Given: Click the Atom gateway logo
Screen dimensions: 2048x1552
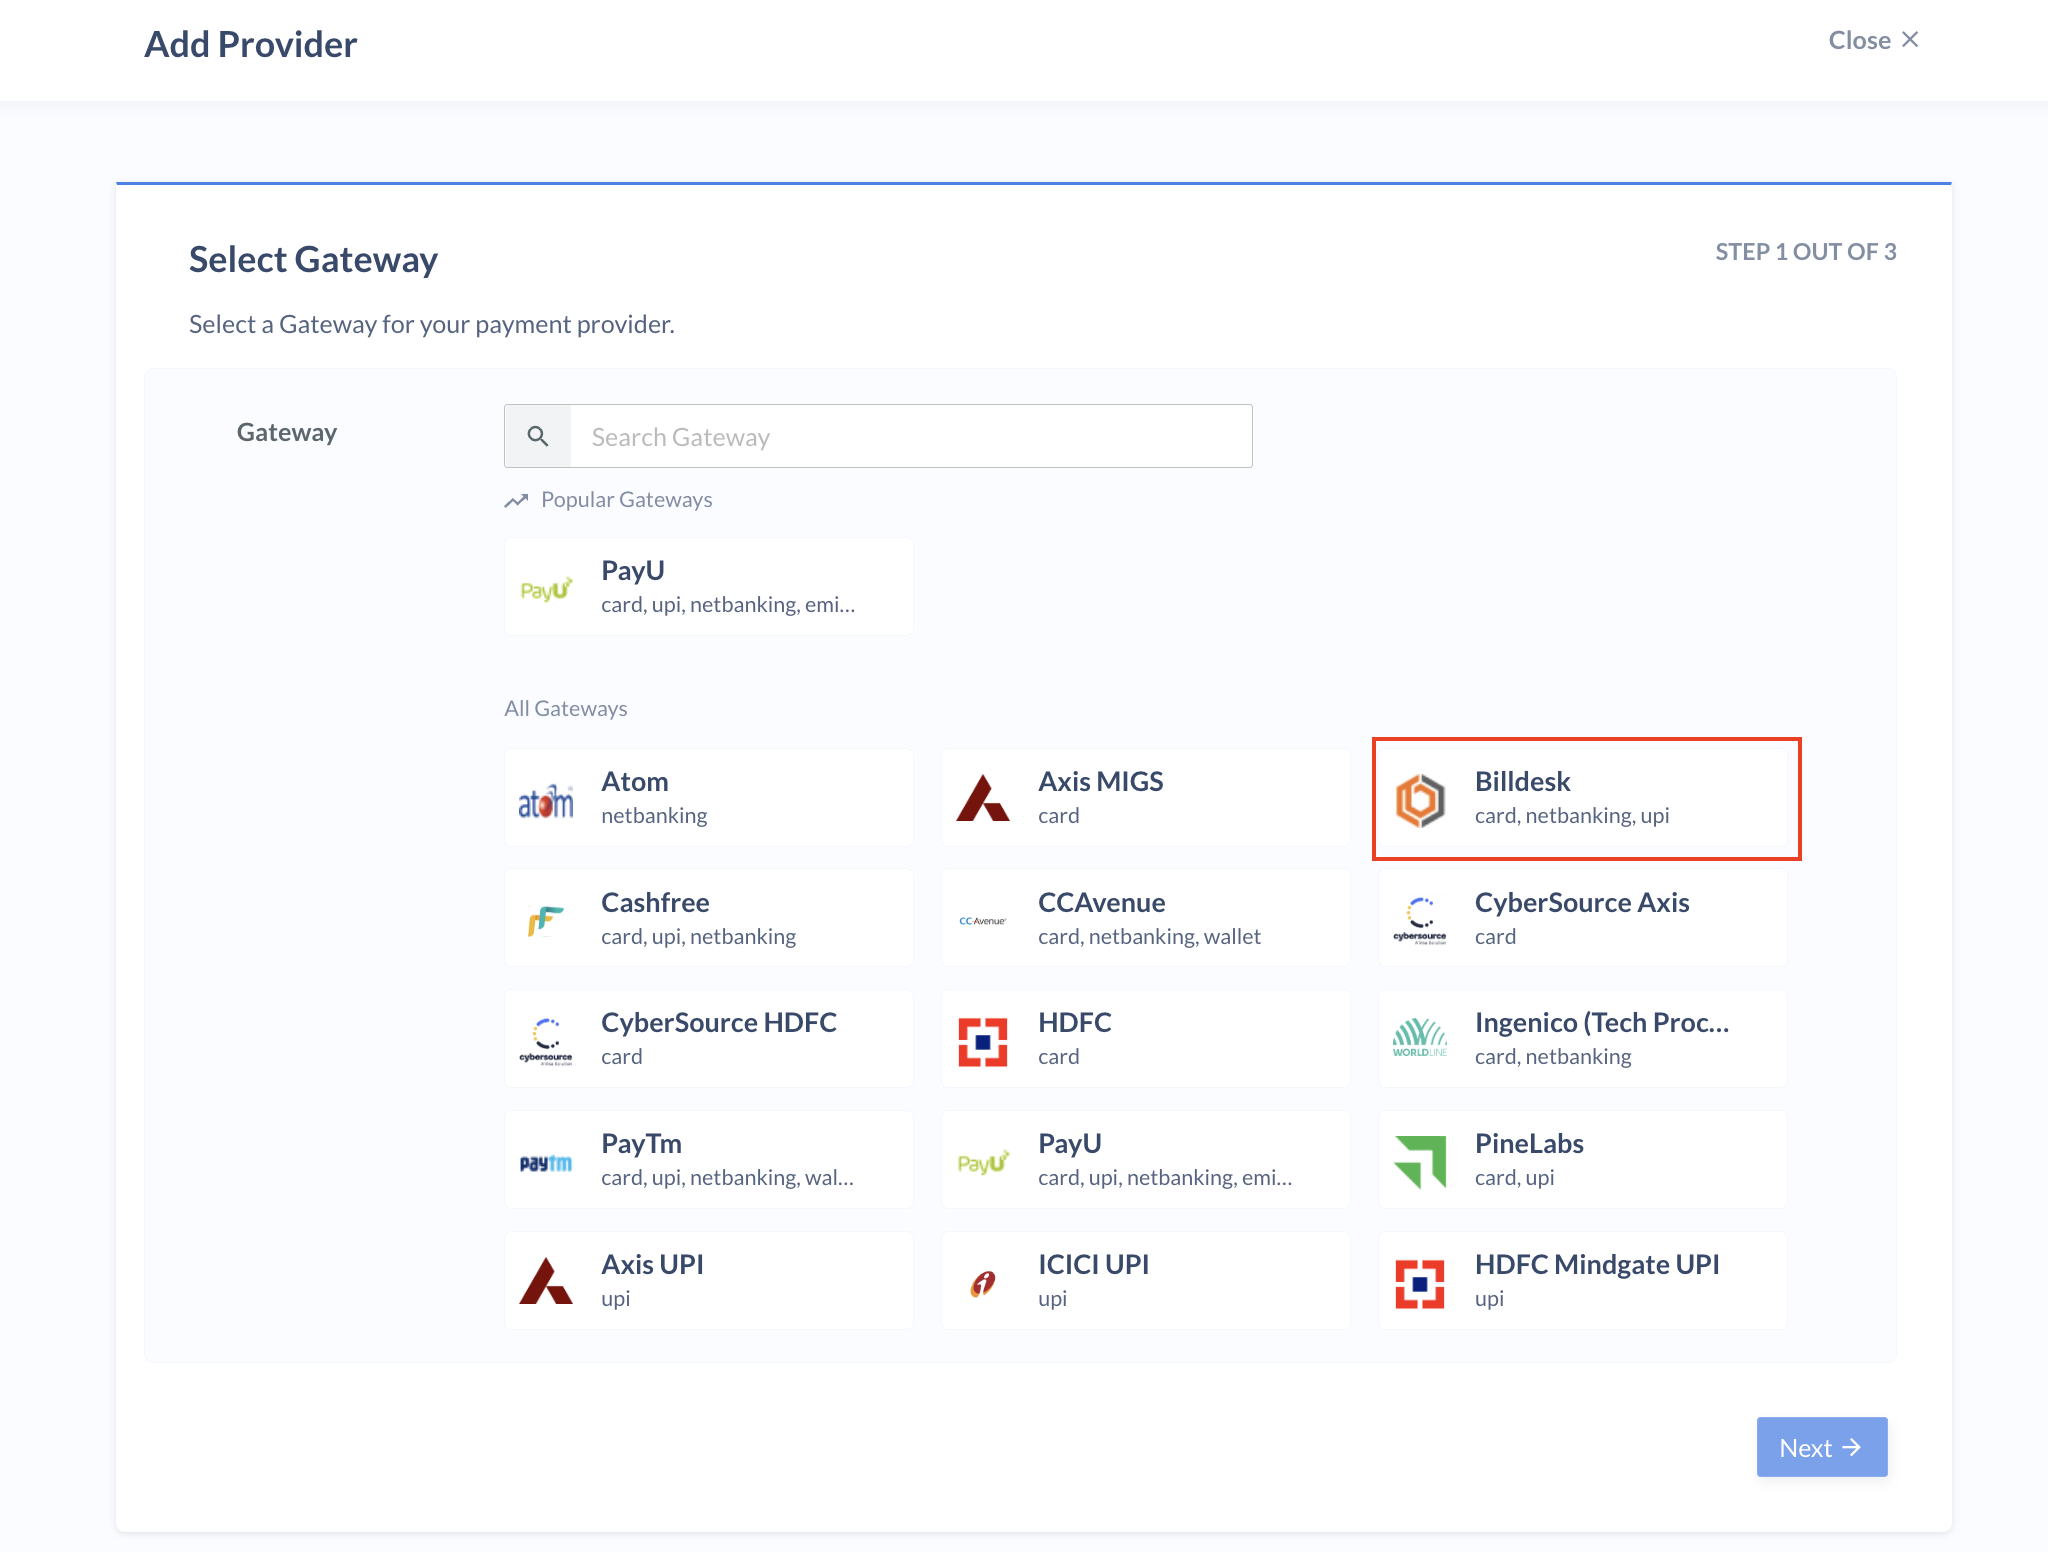Looking at the screenshot, I should [546, 800].
